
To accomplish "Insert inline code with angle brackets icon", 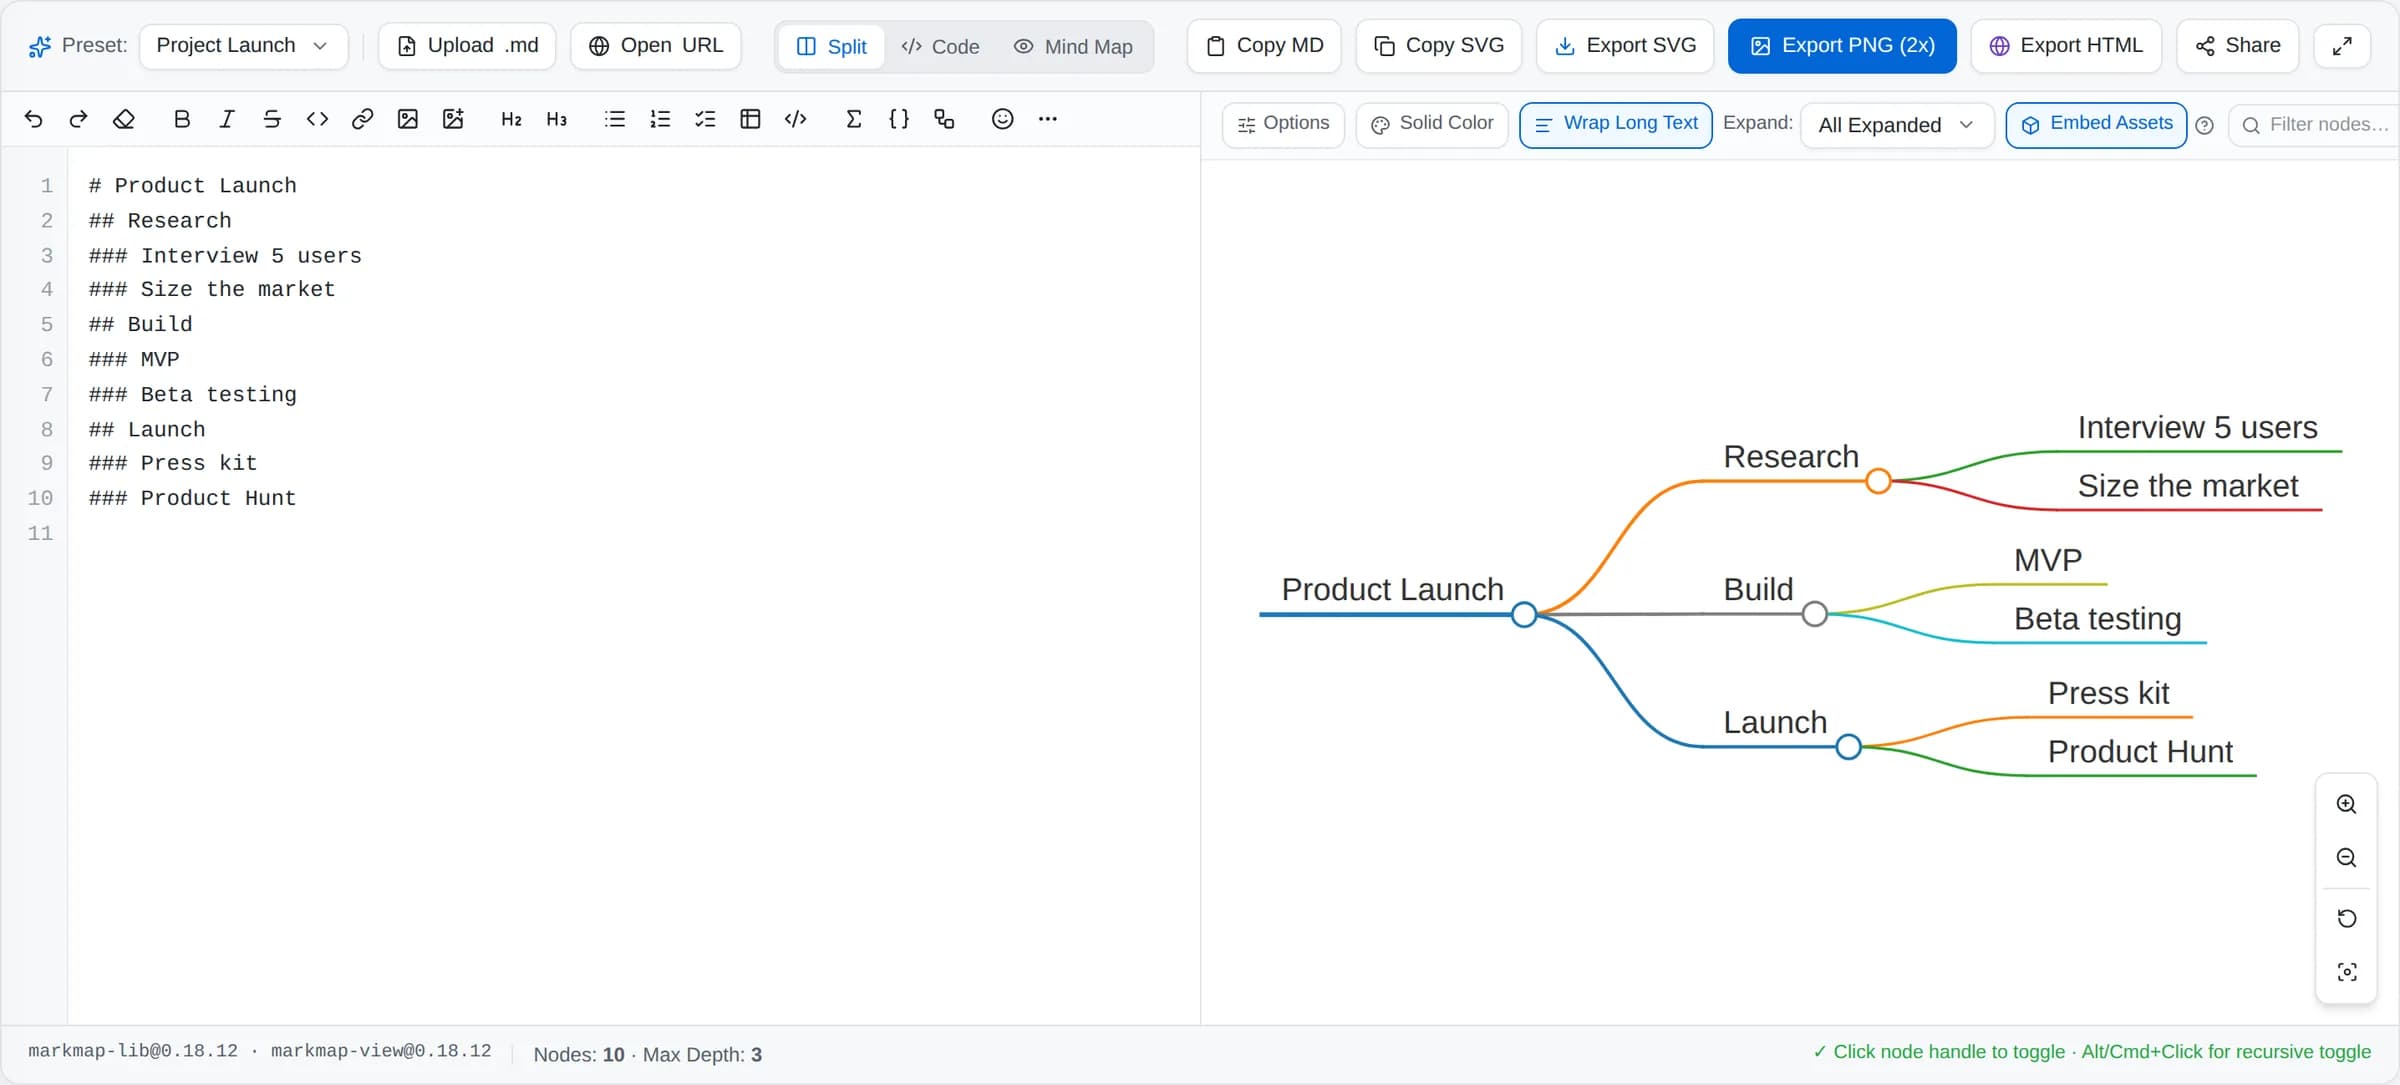I will 317,119.
